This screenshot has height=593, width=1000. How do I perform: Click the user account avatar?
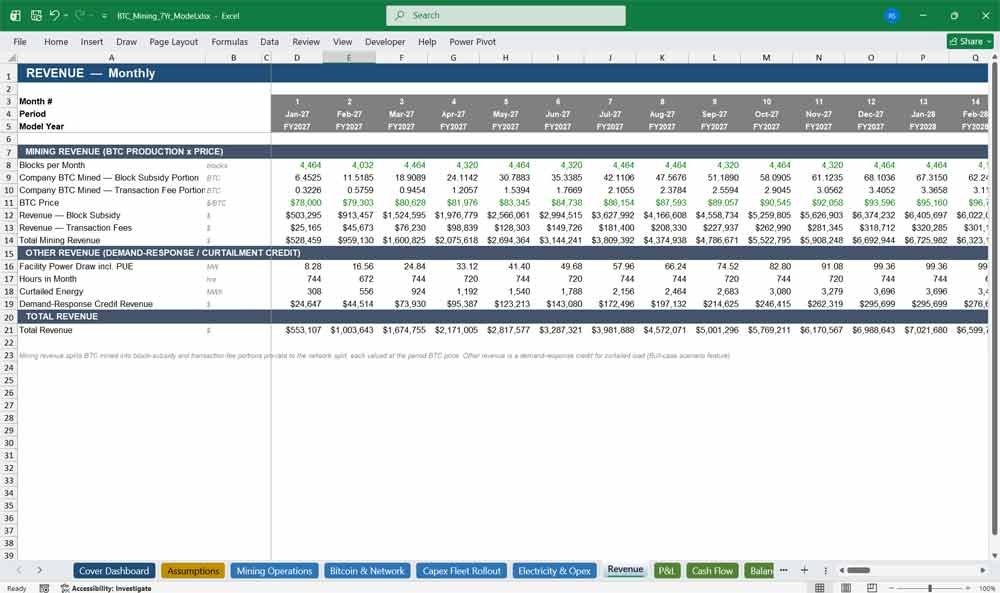(892, 16)
